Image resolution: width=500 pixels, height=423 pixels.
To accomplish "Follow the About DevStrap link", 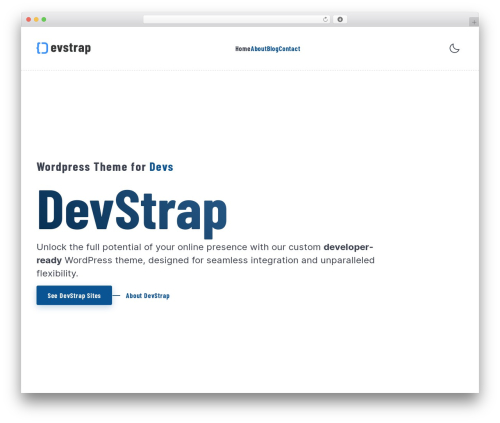I will point(147,296).
